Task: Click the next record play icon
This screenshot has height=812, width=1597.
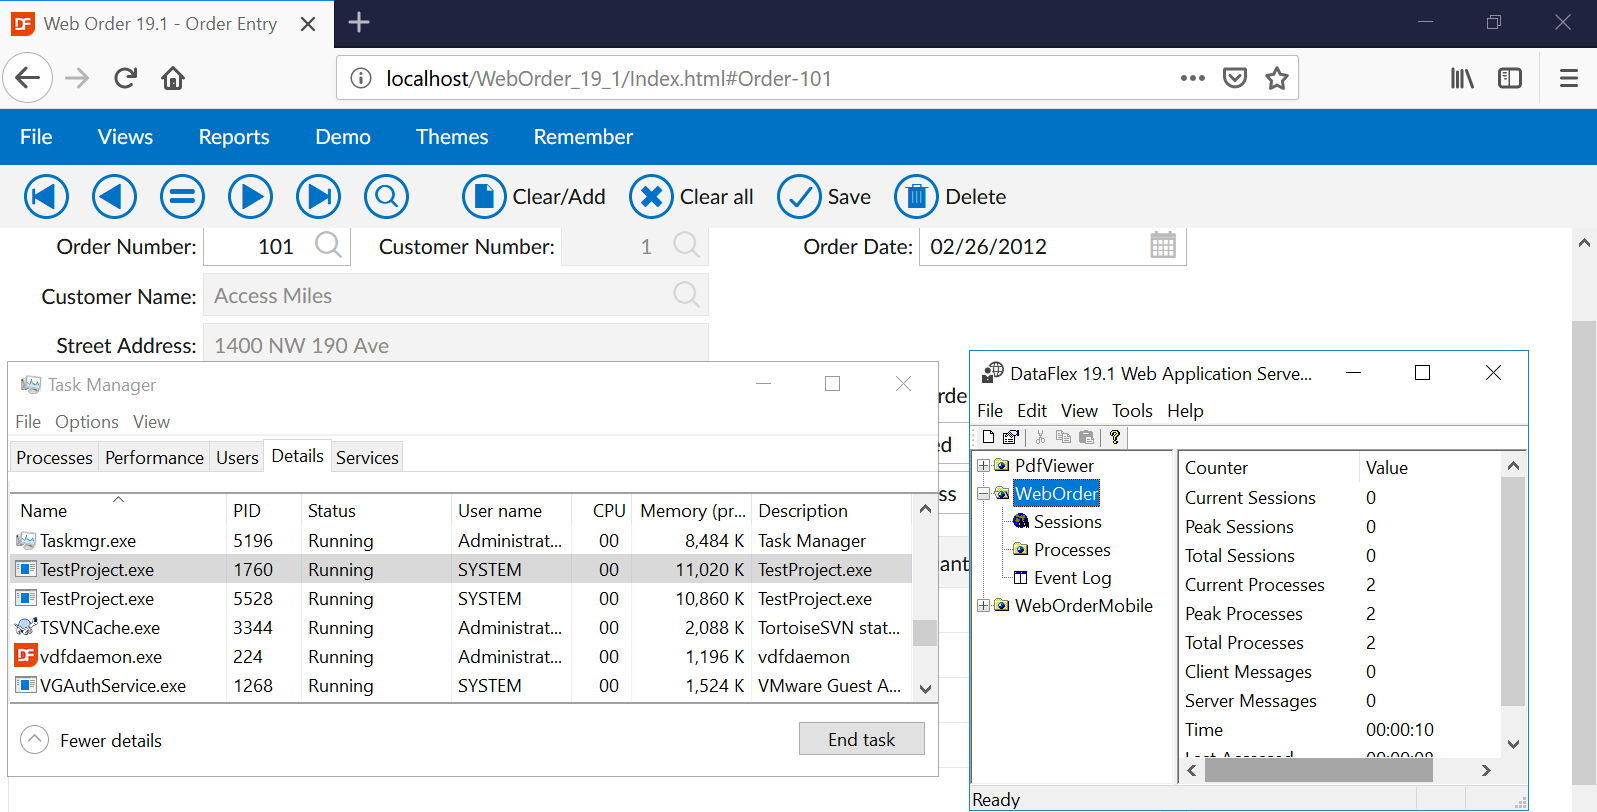Action: coord(250,197)
